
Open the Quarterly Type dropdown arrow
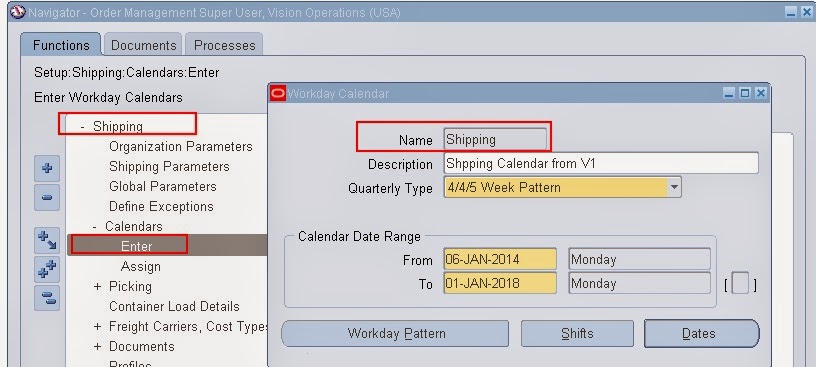(x=674, y=187)
